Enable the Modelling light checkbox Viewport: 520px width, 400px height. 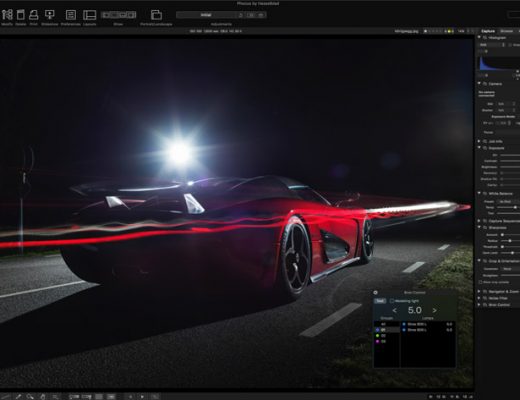[392, 301]
